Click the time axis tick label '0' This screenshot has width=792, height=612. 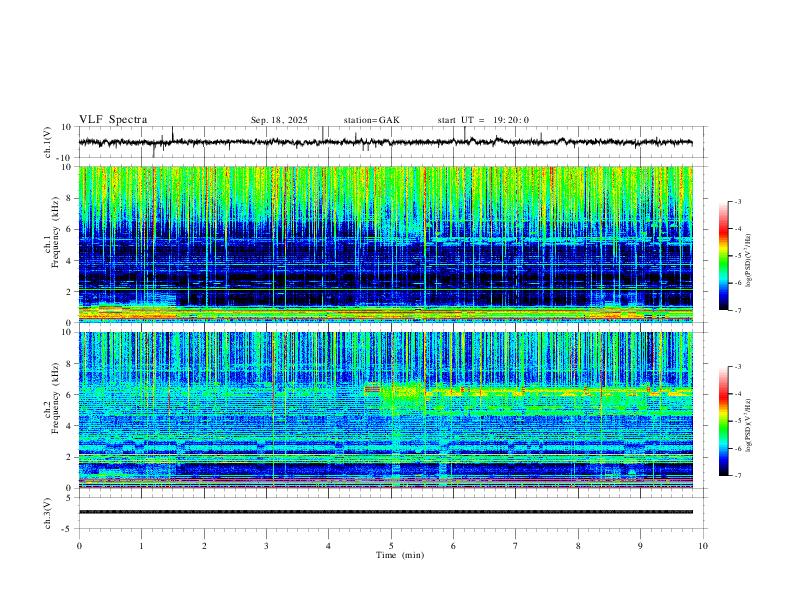coord(79,546)
